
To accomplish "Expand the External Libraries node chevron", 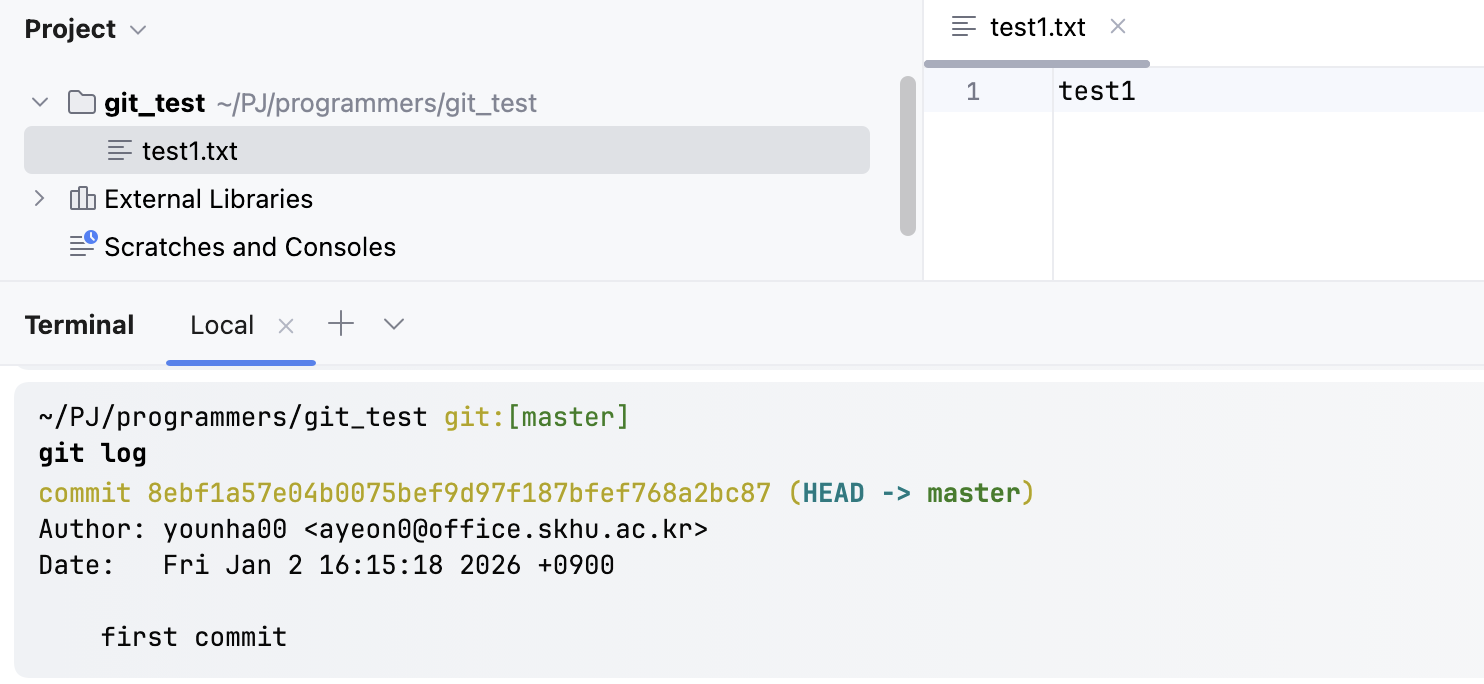I will (x=40, y=199).
